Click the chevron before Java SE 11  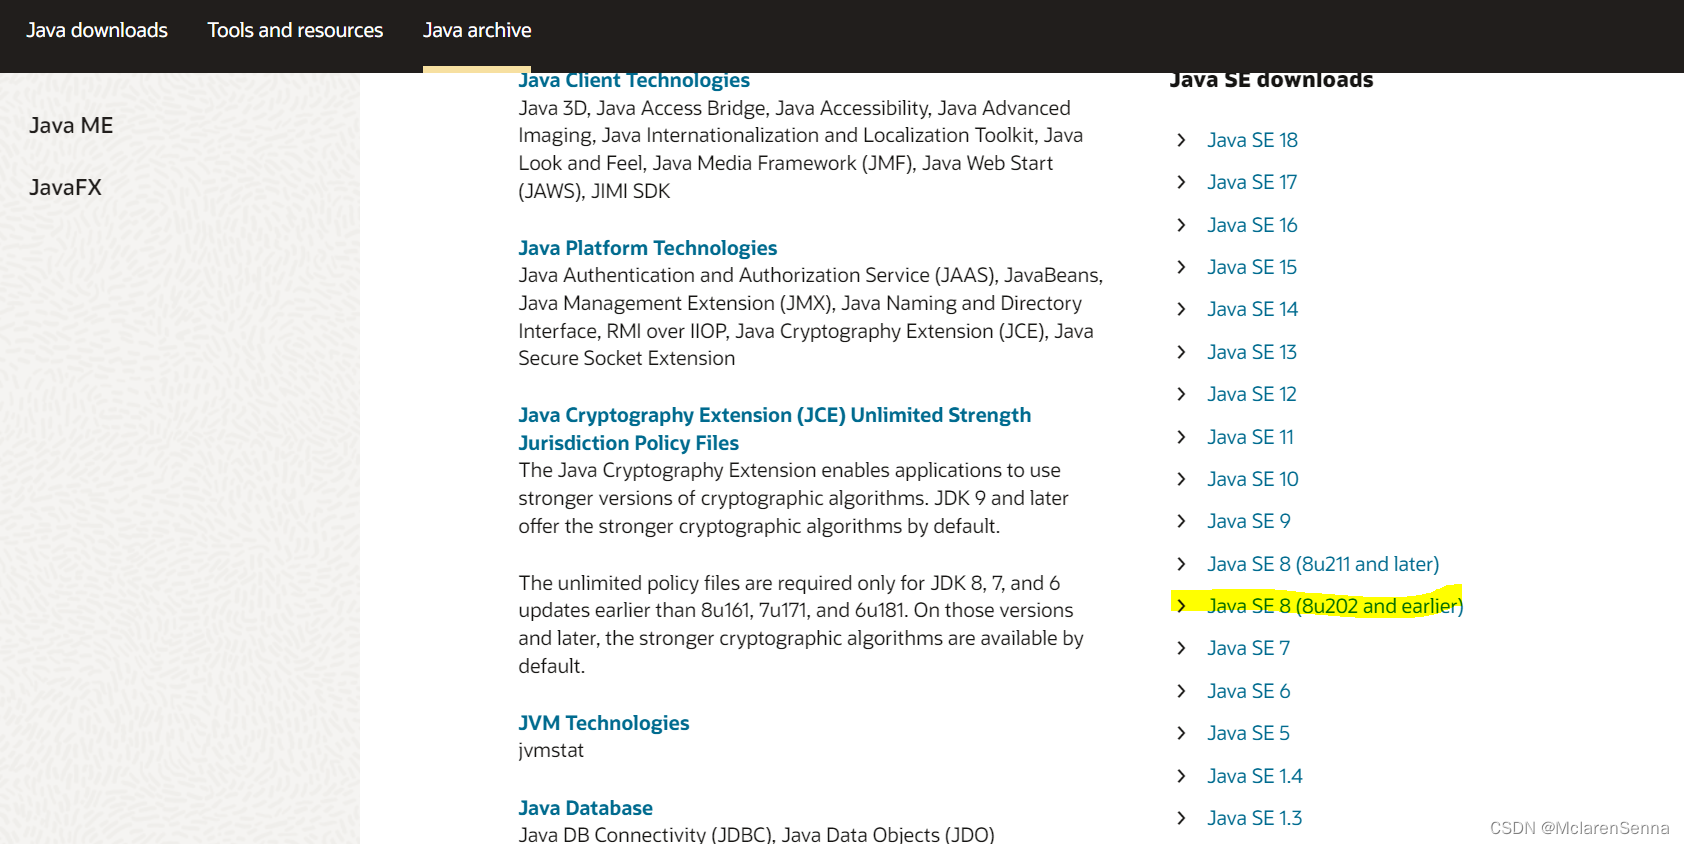(x=1181, y=437)
